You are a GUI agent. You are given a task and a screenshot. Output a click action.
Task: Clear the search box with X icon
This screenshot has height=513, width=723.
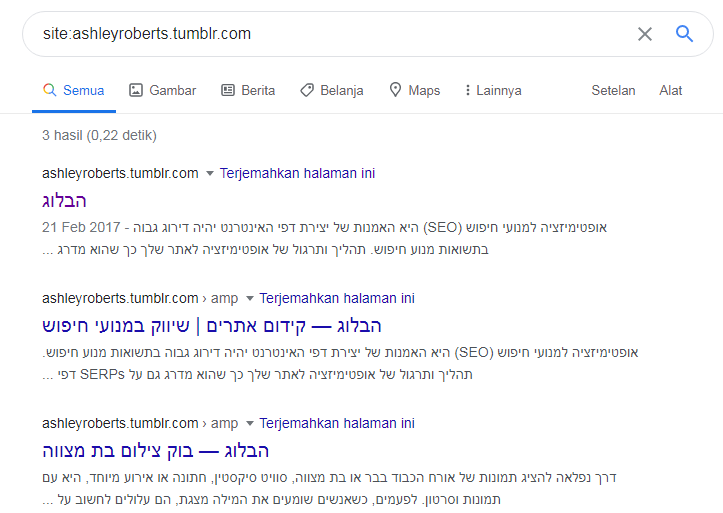645,34
